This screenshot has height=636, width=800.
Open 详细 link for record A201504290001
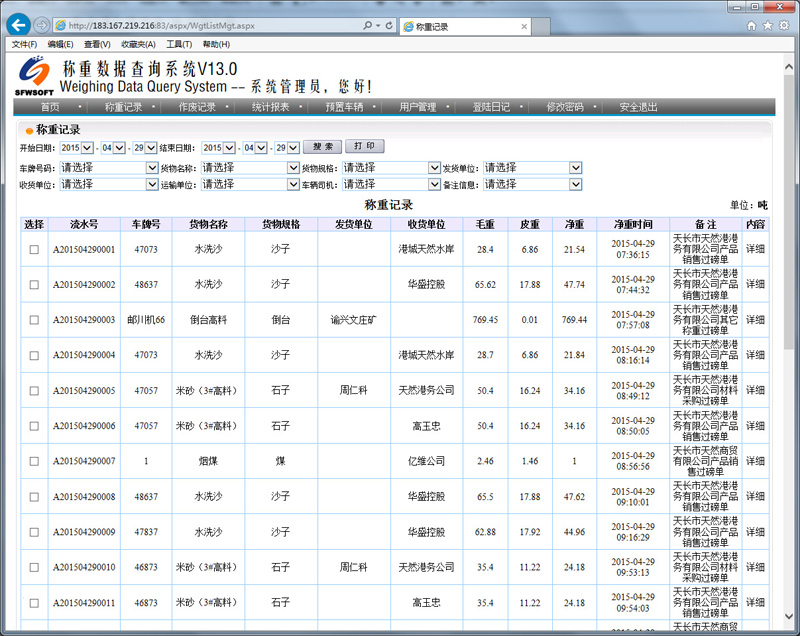755,249
